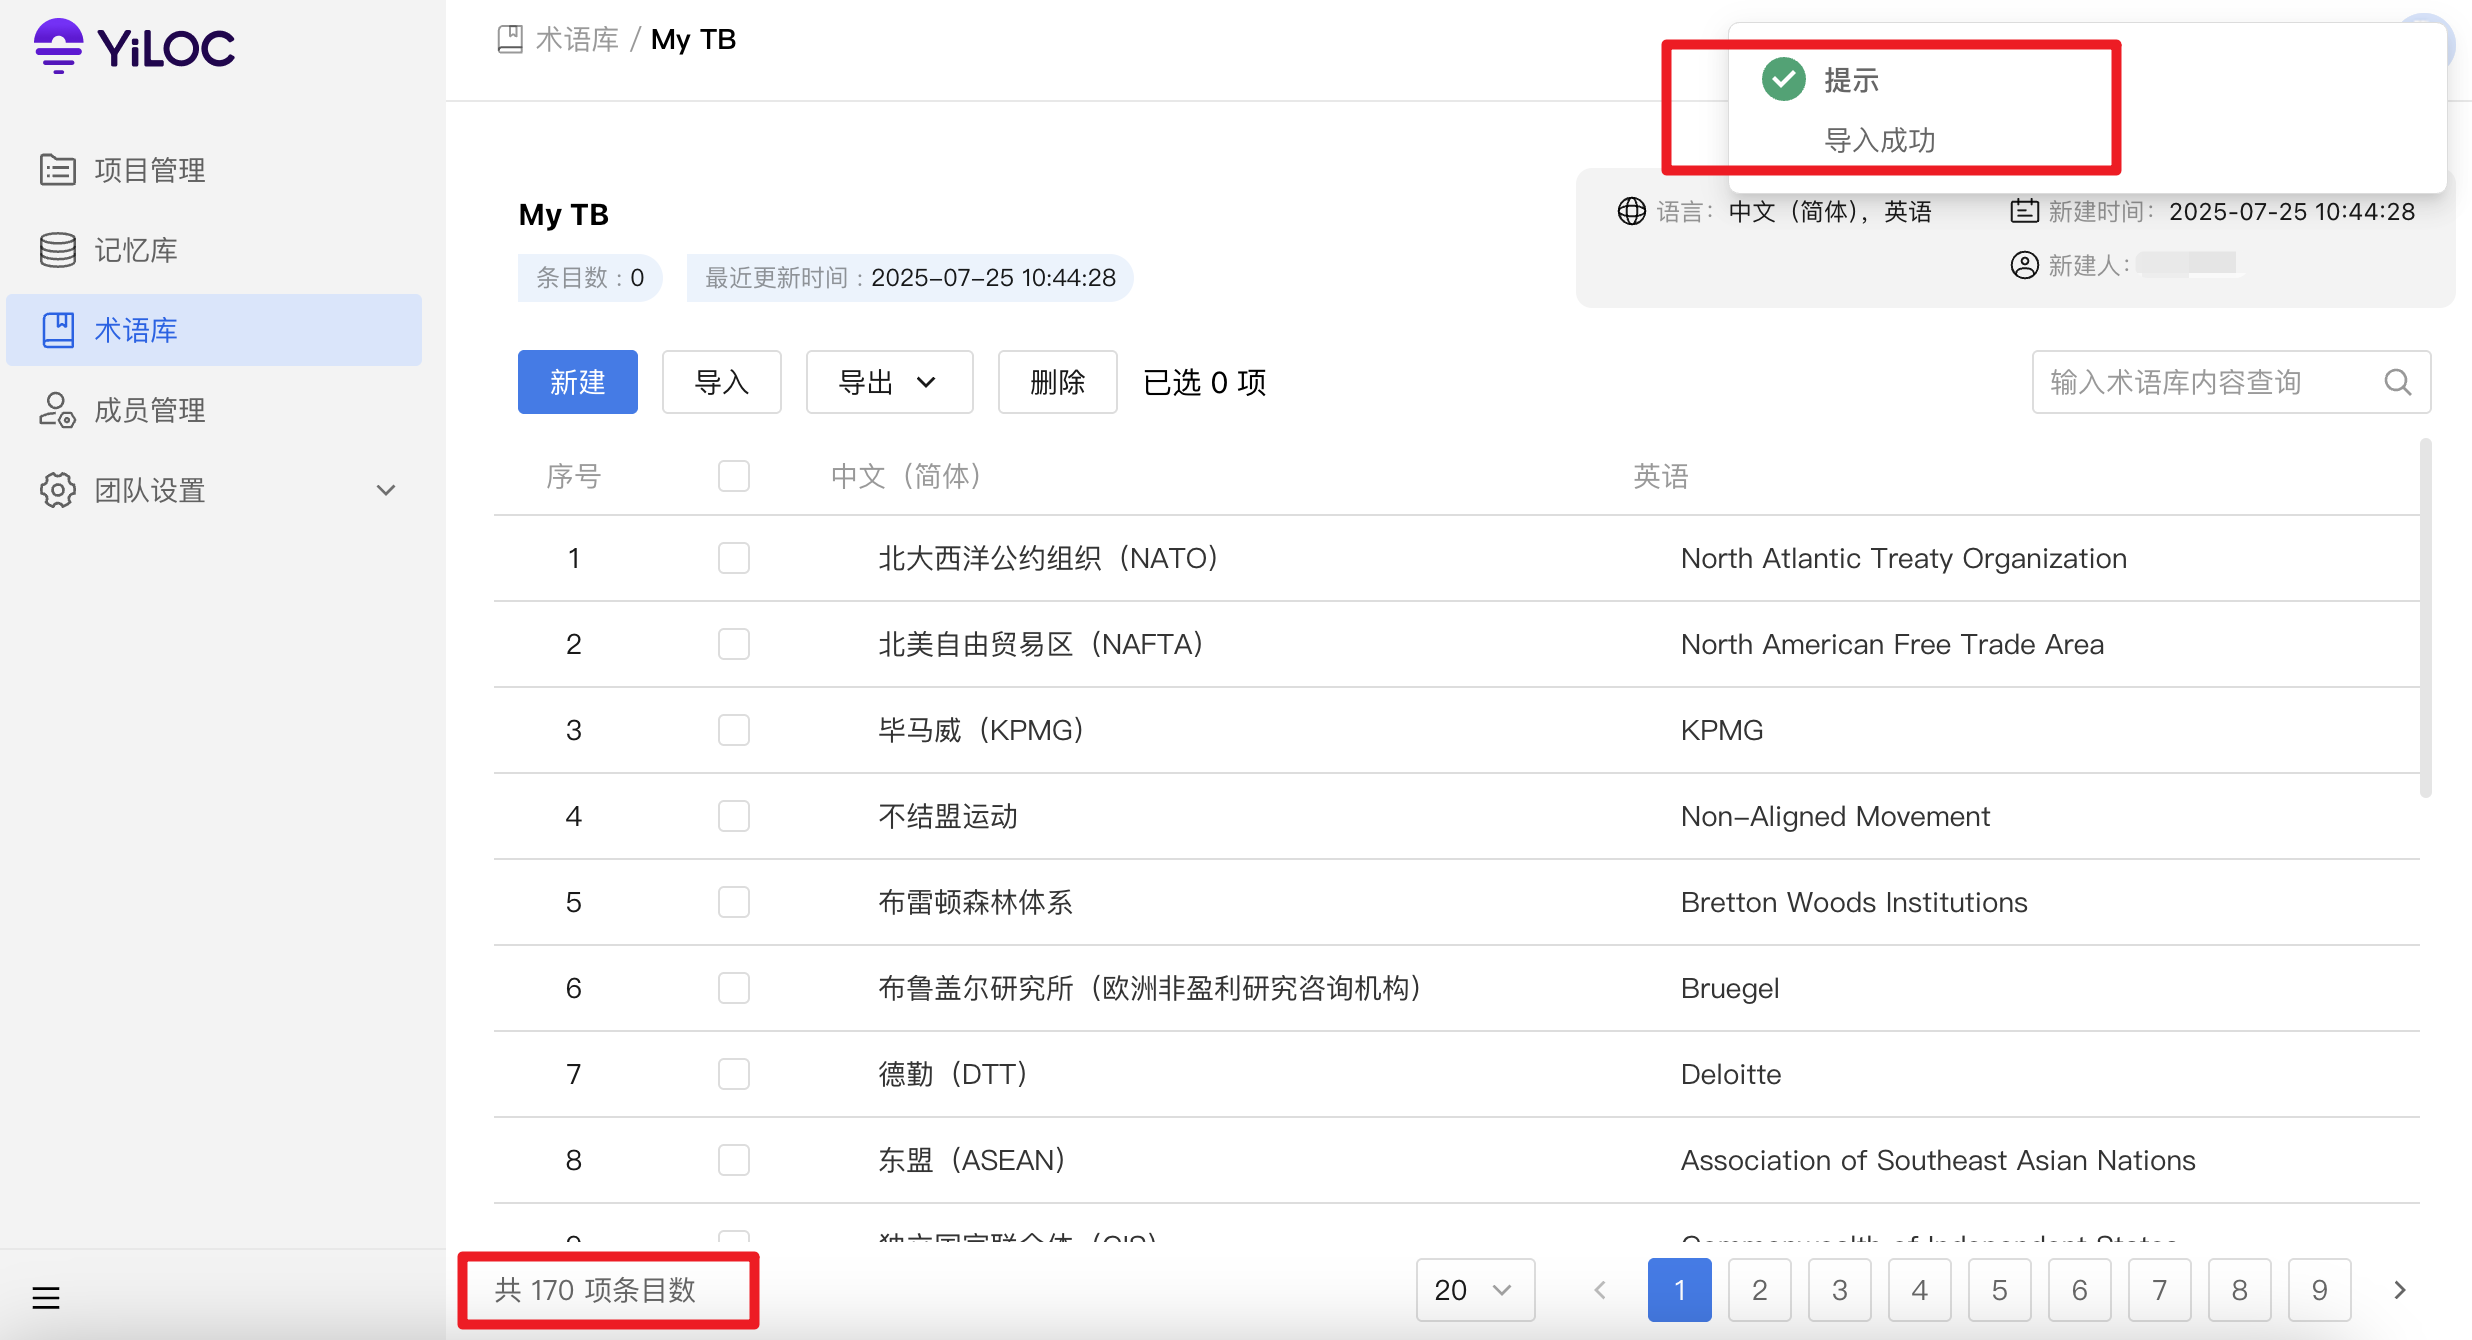
Task: Click the previous page arrow
Action: pos(1600,1290)
